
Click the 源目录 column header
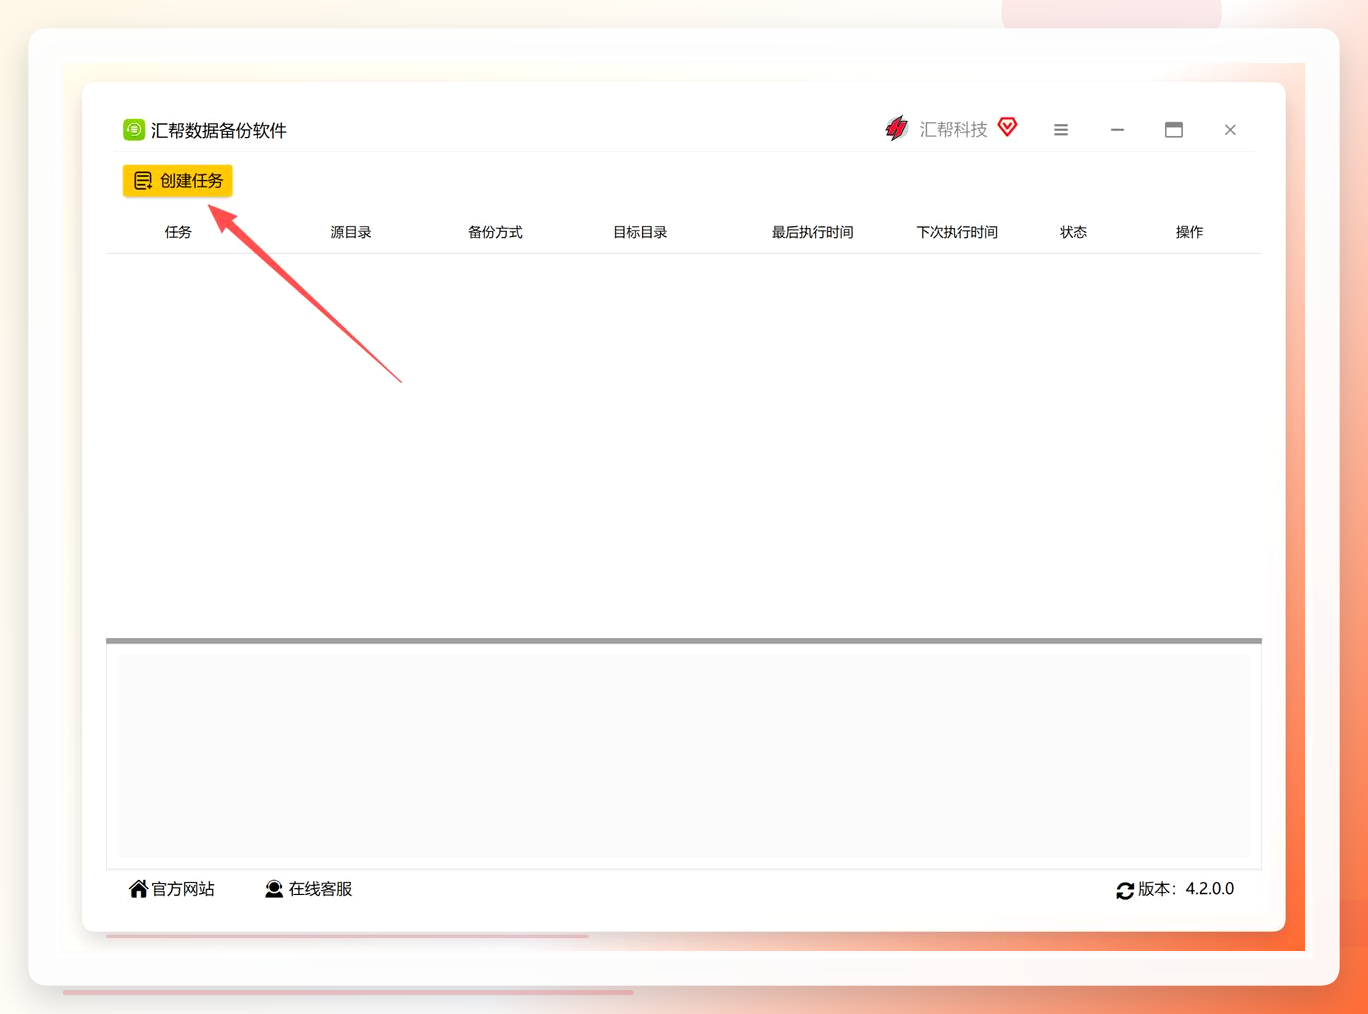351,232
